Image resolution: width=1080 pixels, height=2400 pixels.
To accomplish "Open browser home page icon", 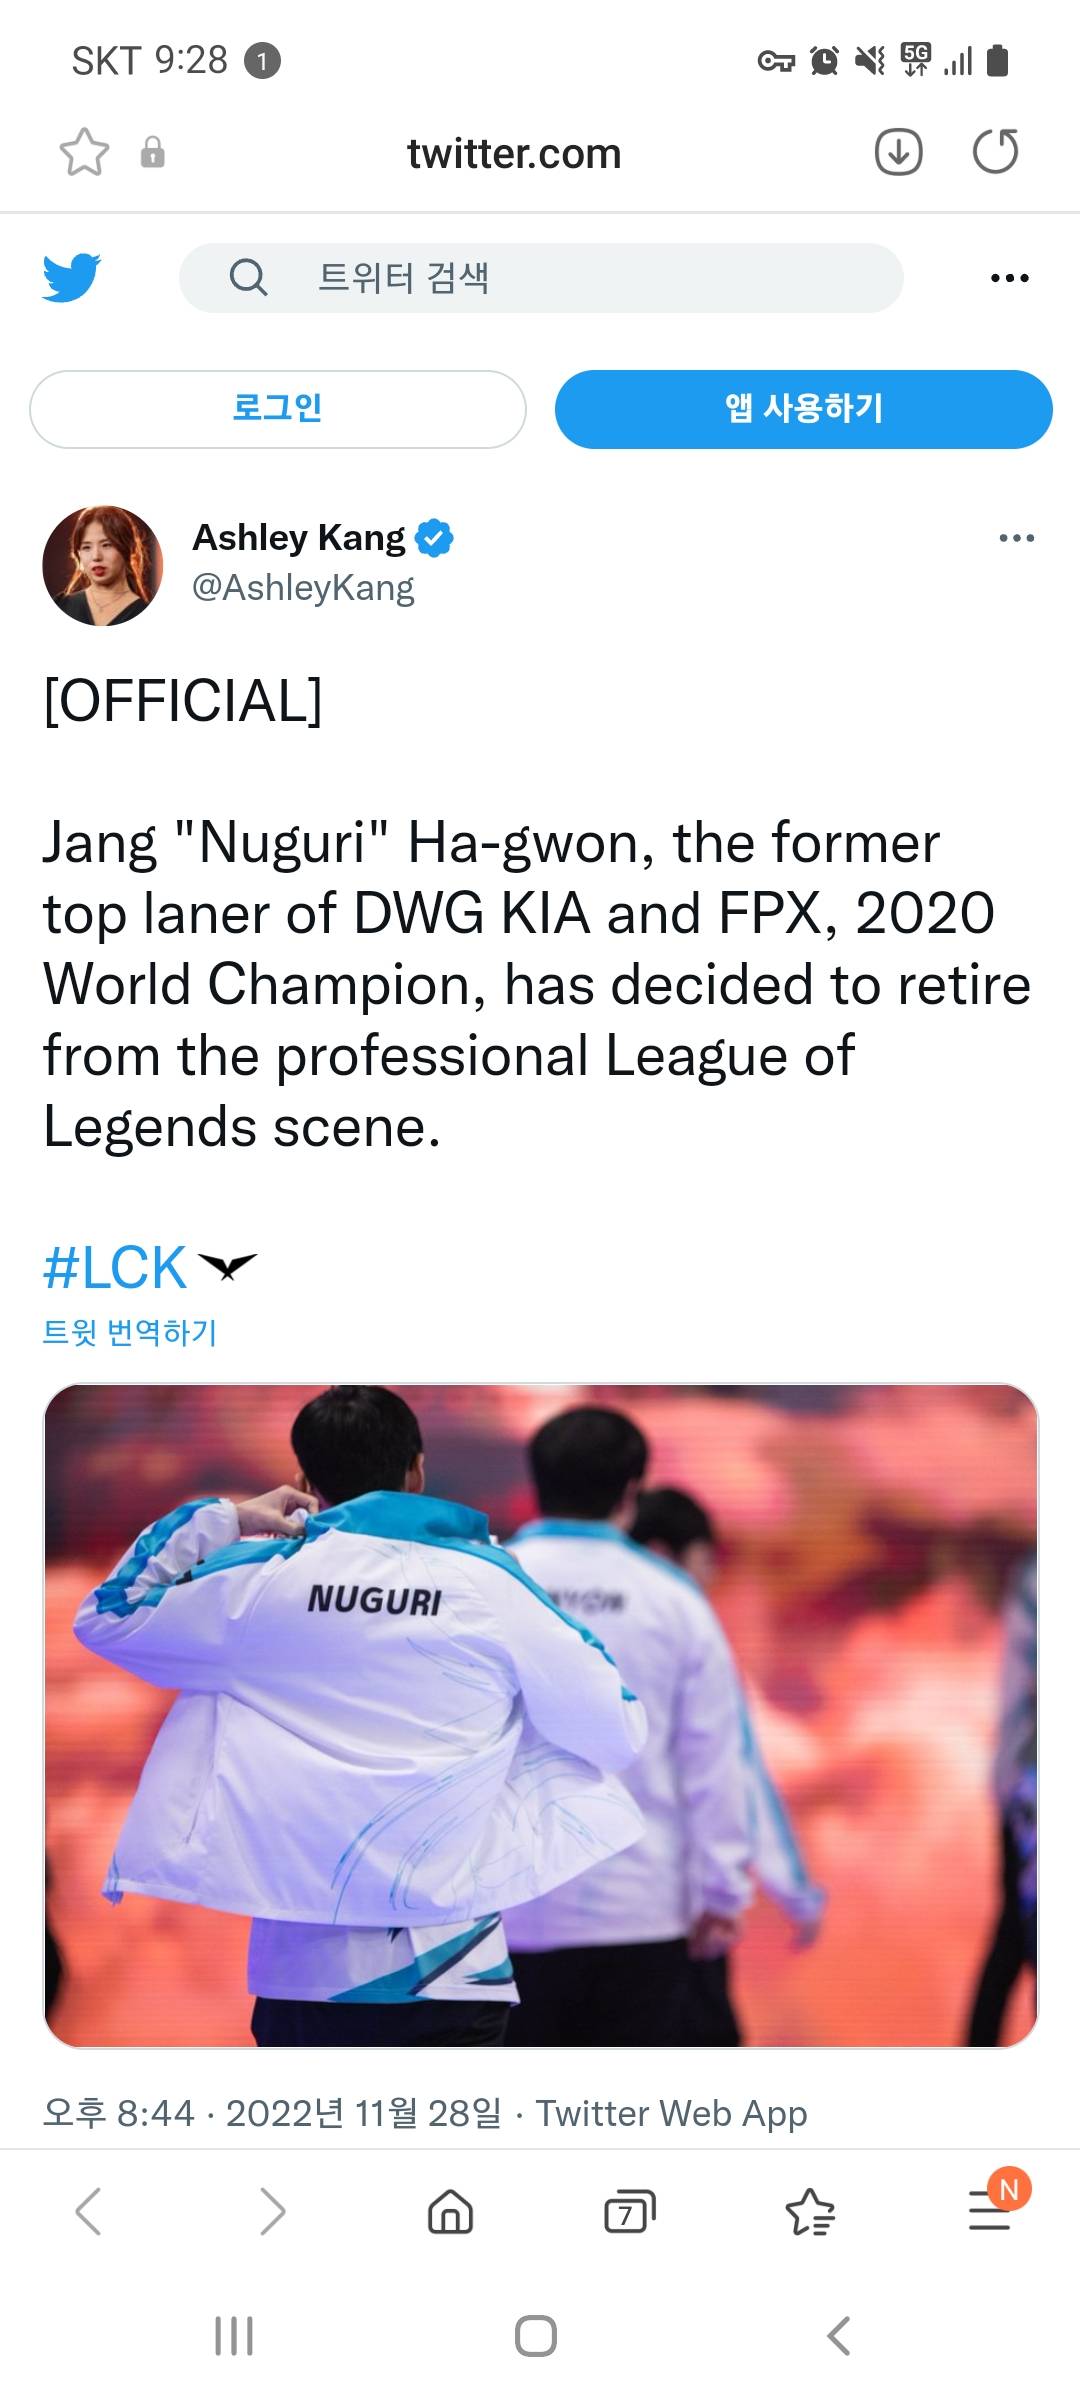I will click(x=450, y=2211).
